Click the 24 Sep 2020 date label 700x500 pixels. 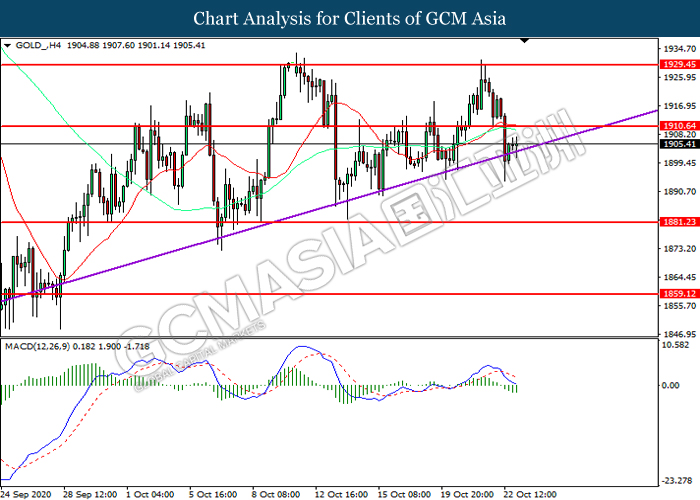click(26, 494)
